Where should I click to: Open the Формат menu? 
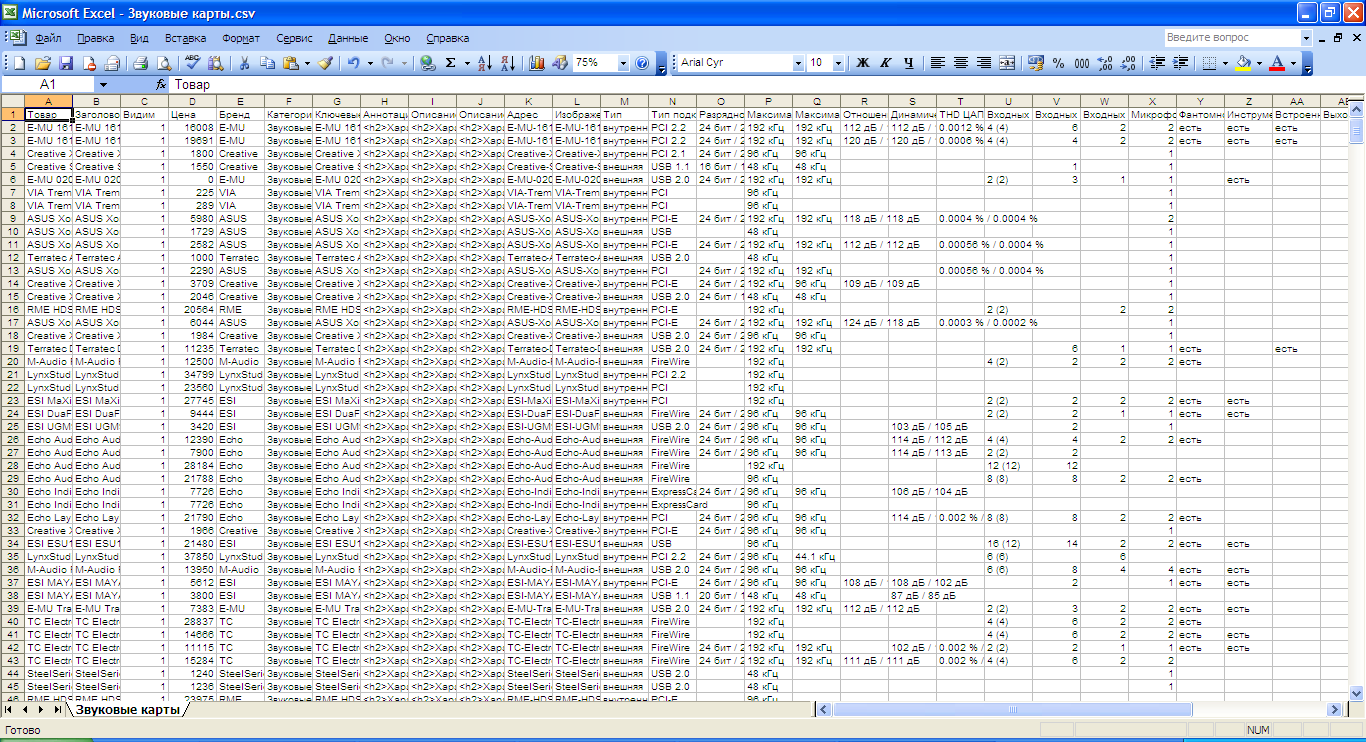241,38
